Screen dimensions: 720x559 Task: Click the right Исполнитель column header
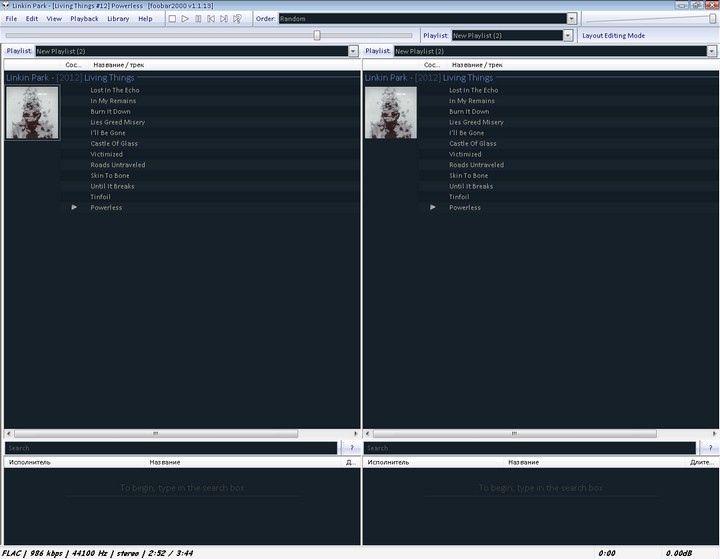point(388,462)
